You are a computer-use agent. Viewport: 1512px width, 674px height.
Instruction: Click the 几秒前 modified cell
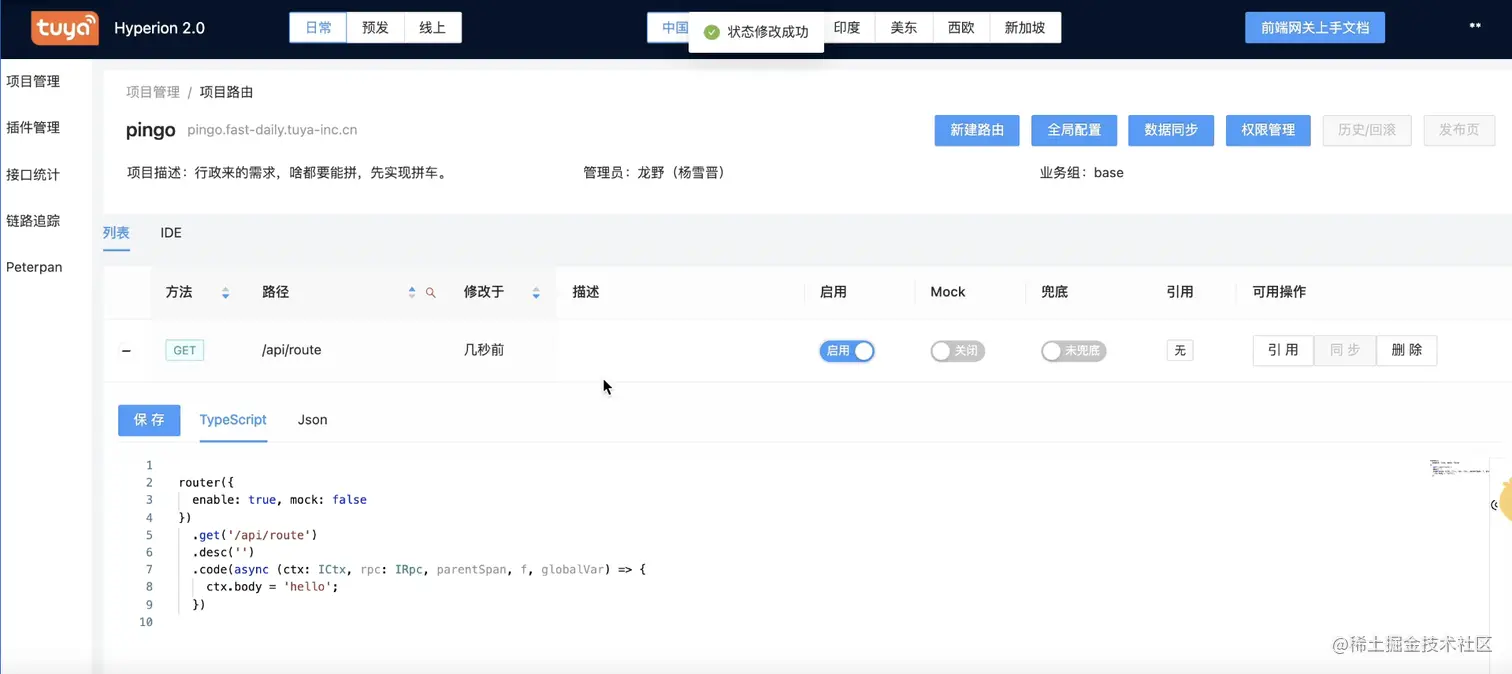(x=484, y=350)
